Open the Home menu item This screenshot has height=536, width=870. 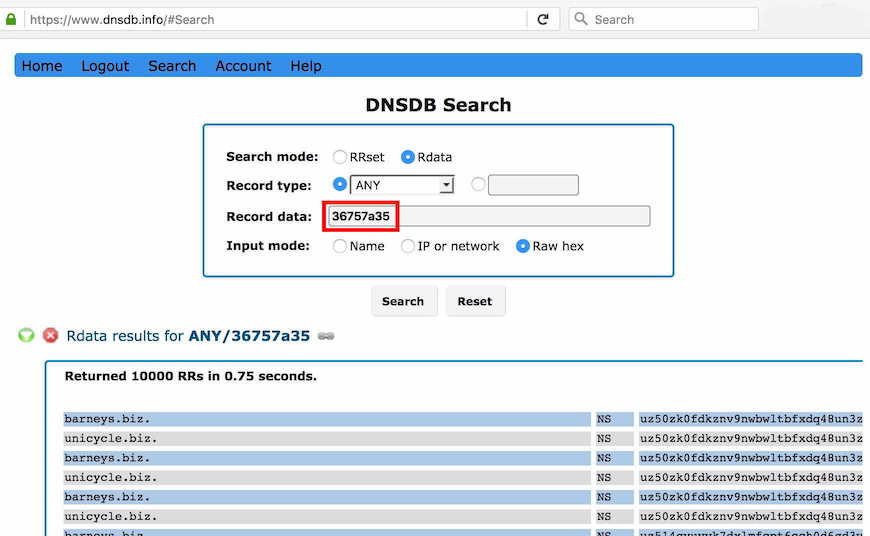point(42,66)
